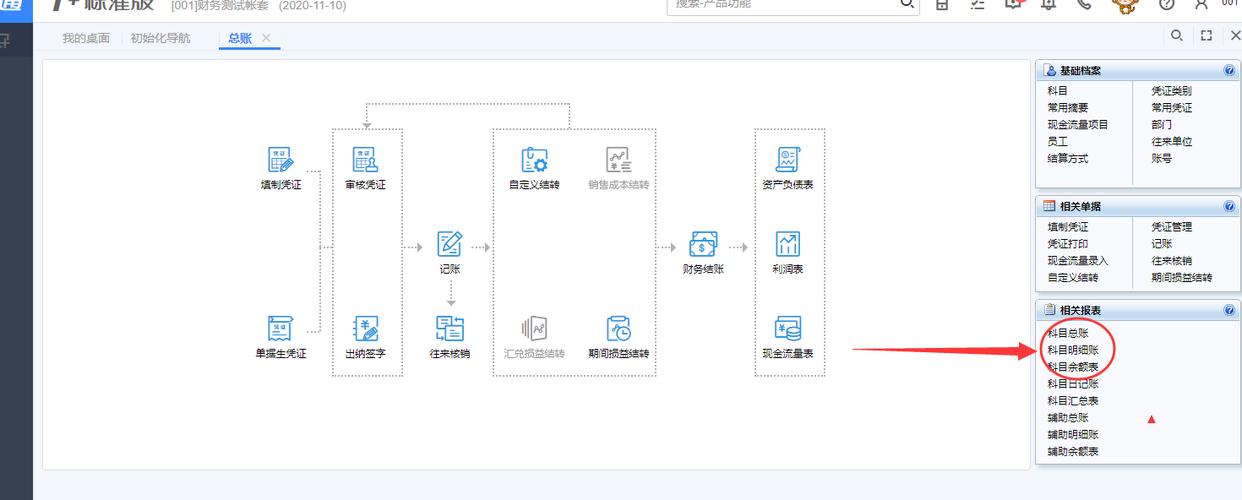Switch to the 我的桌面 tab

pos(86,38)
